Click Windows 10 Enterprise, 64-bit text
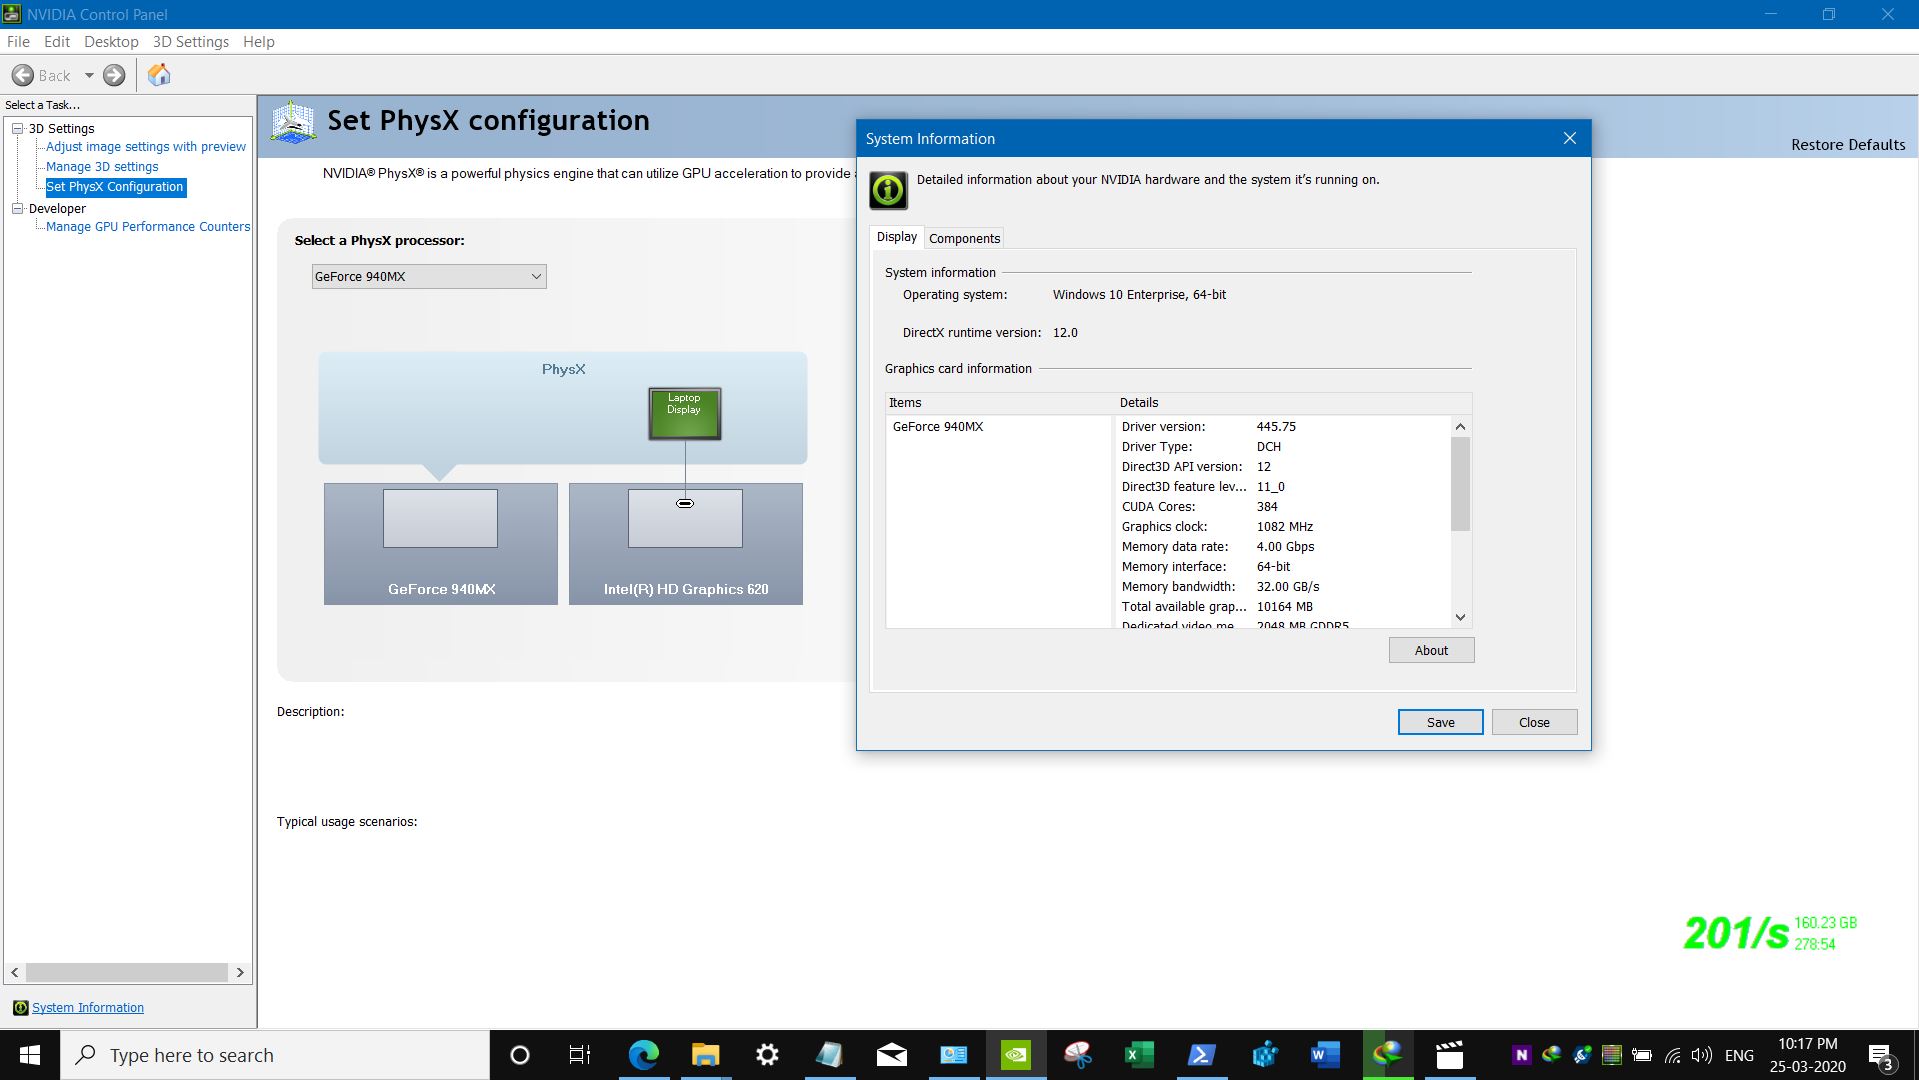 click(1139, 294)
